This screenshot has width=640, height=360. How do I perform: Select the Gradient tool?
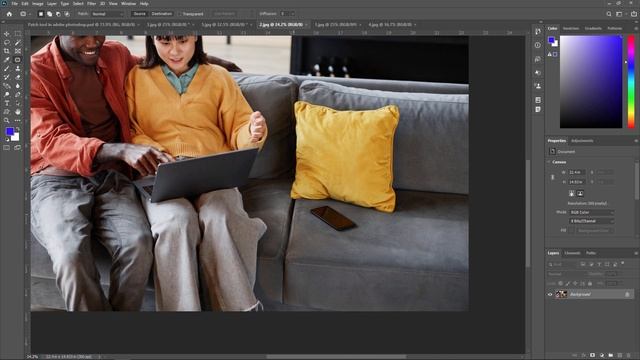click(7, 86)
